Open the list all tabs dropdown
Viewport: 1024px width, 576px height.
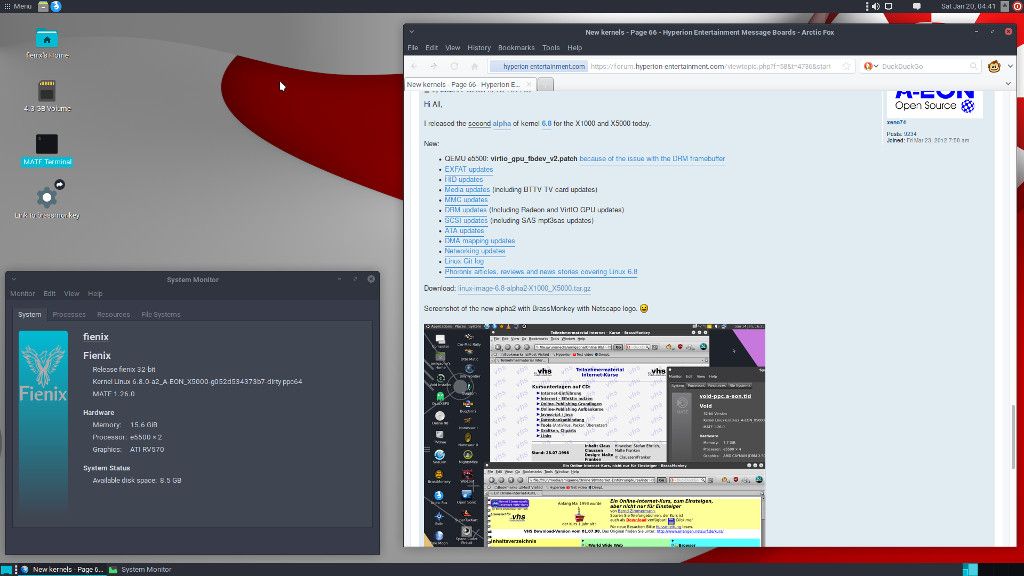1008,84
